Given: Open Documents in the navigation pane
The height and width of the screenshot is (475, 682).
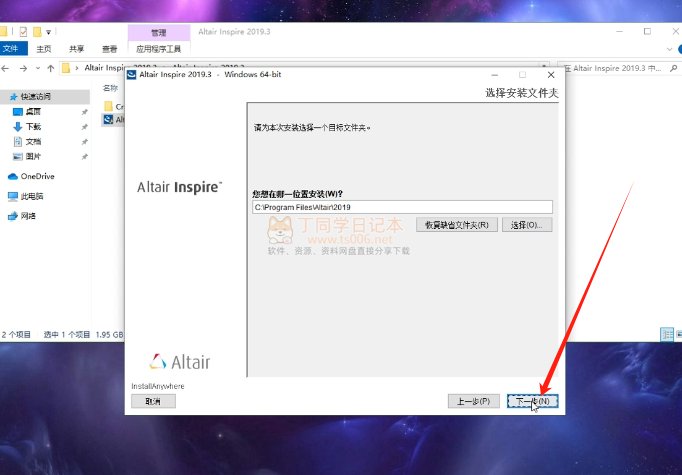Looking at the screenshot, I should point(33,141).
